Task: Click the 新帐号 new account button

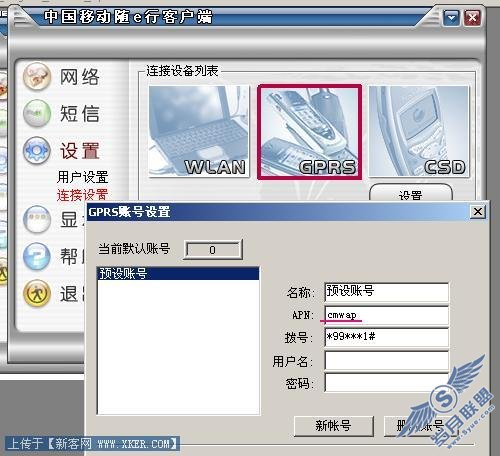Action: pyautogui.click(x=333, y=426)
